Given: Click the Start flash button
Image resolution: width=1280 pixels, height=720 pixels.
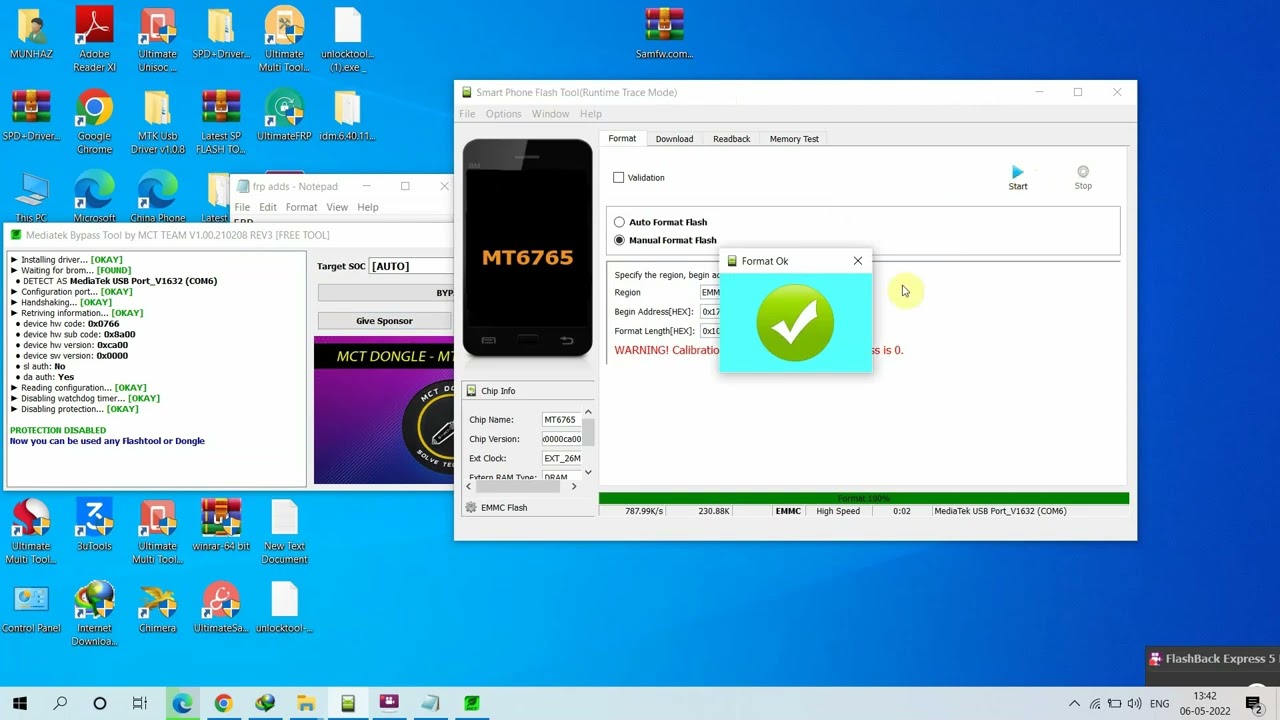Looking at the screenshot, I should (1017, 178).
